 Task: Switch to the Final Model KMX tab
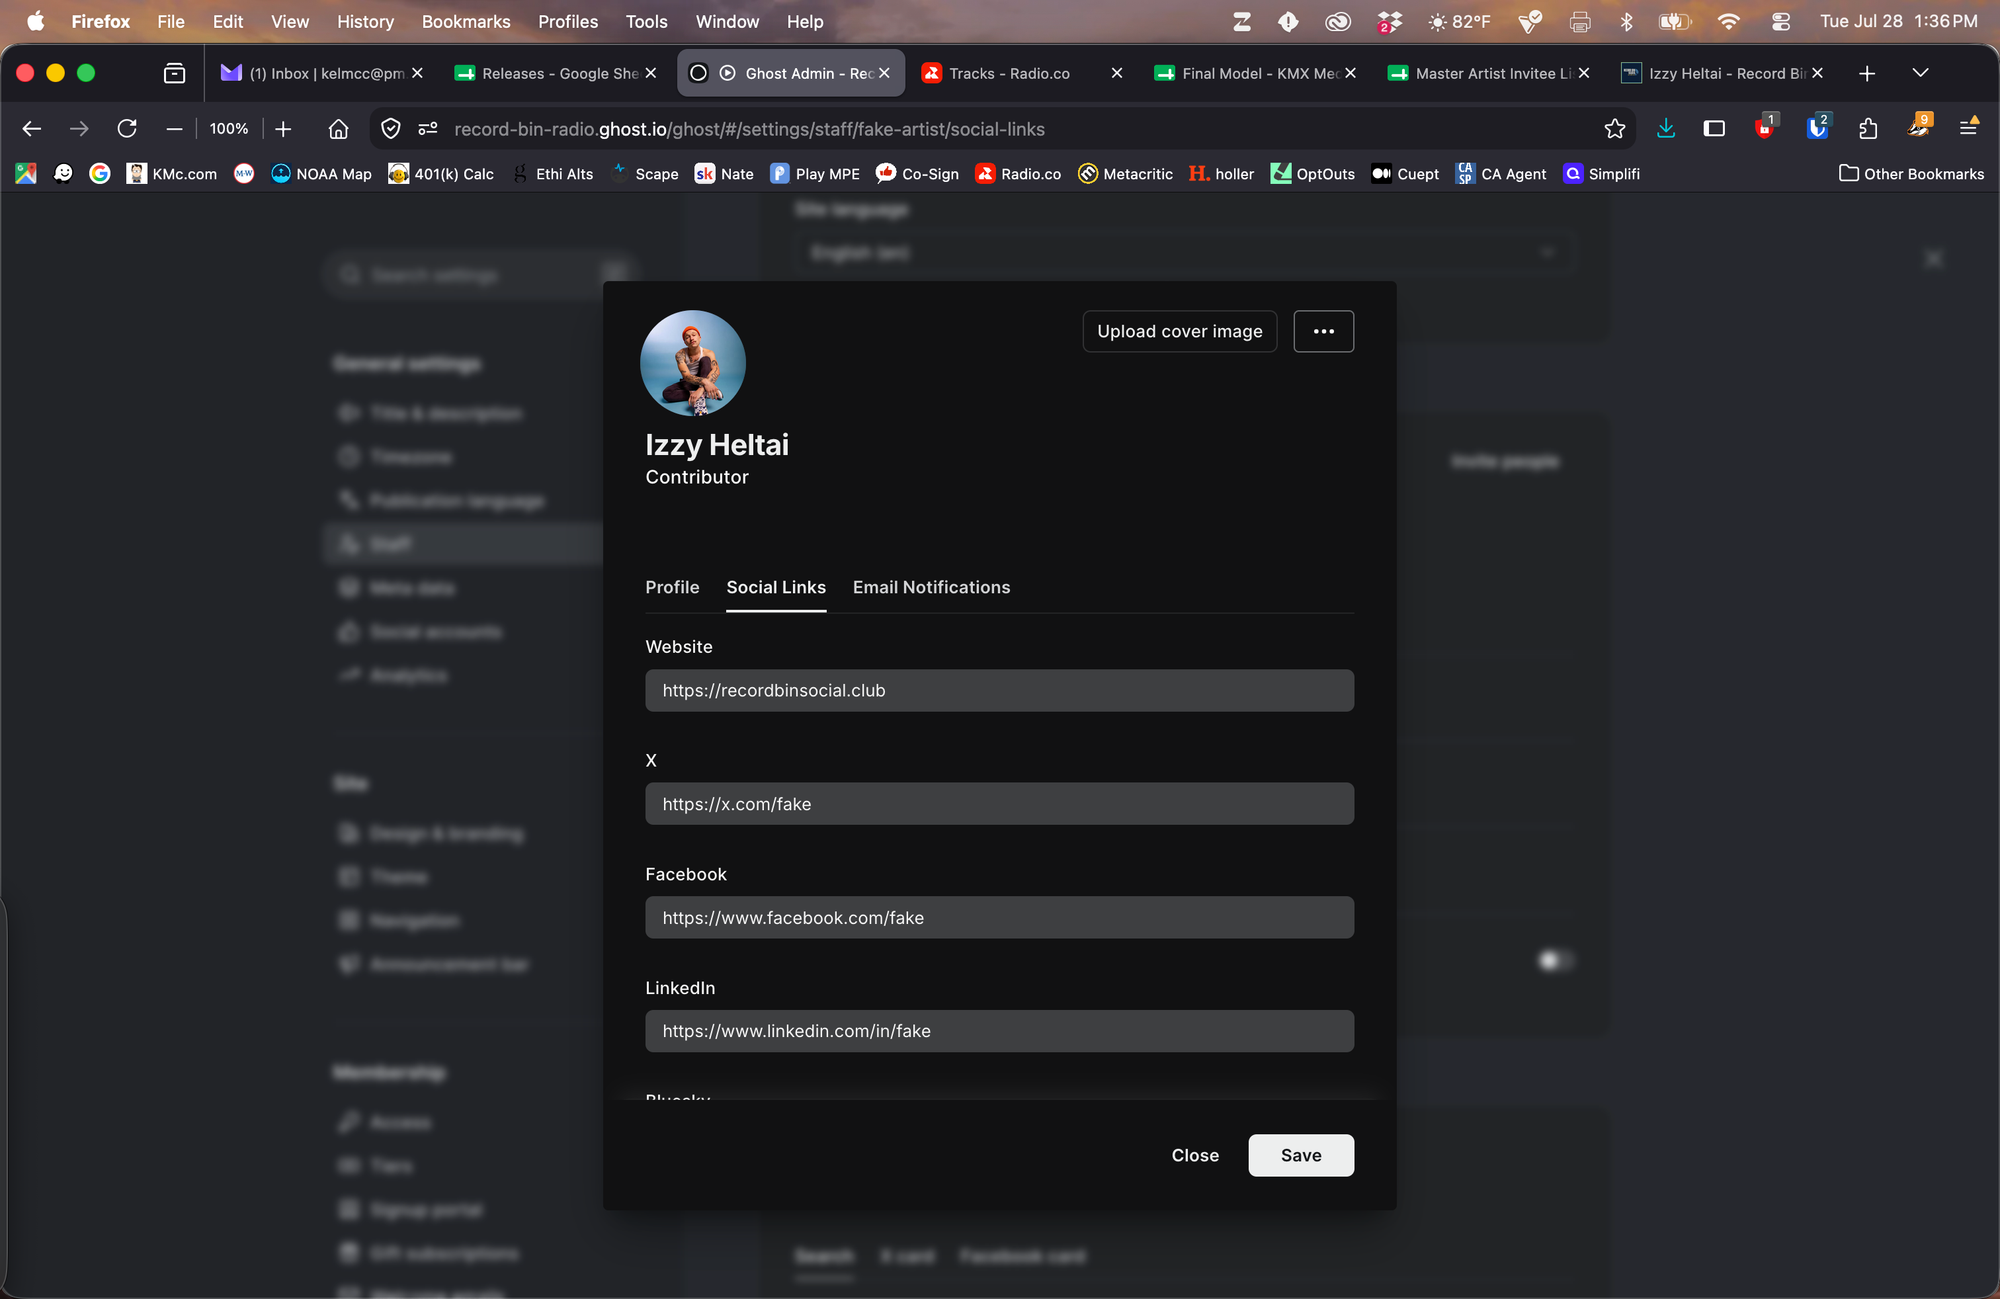(1255, 73)
